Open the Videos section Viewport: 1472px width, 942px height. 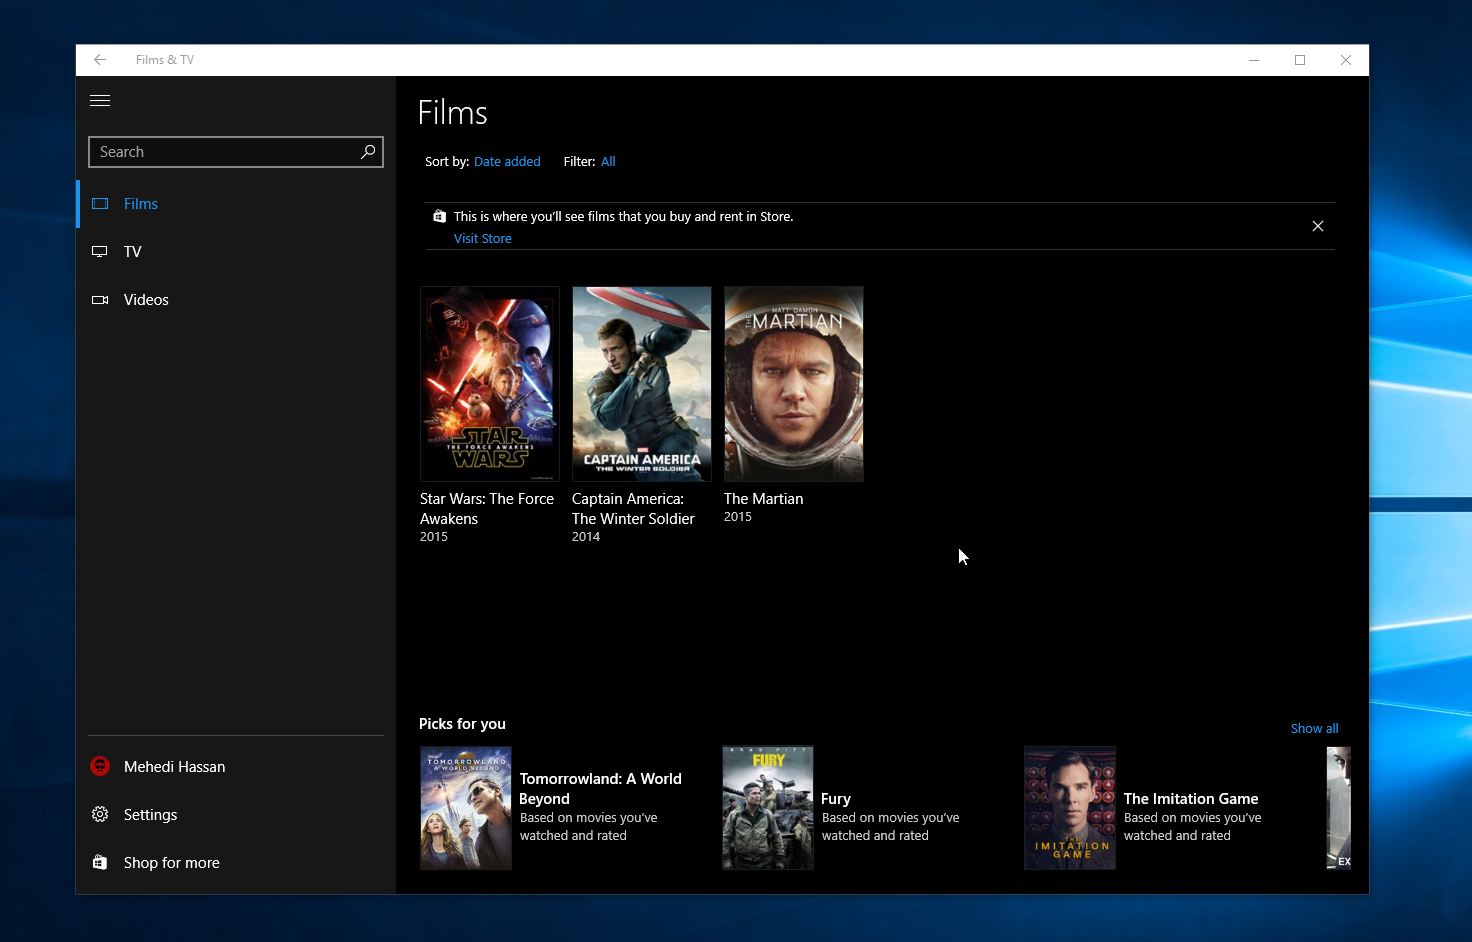click(x=236, y=300)
